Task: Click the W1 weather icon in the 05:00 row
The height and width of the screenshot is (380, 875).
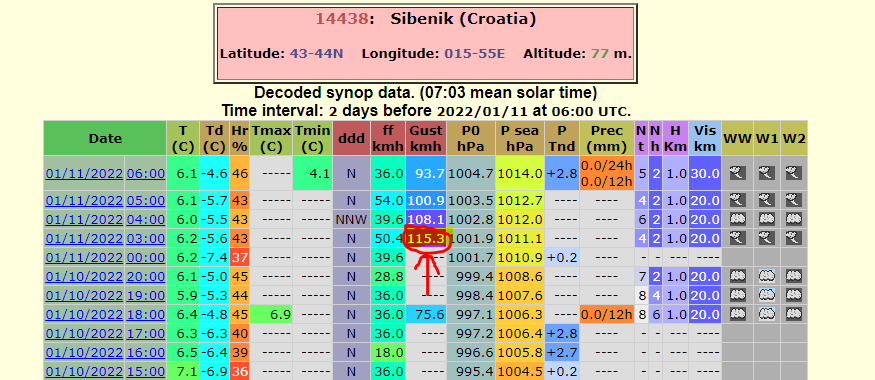Action: click(767, 200)
